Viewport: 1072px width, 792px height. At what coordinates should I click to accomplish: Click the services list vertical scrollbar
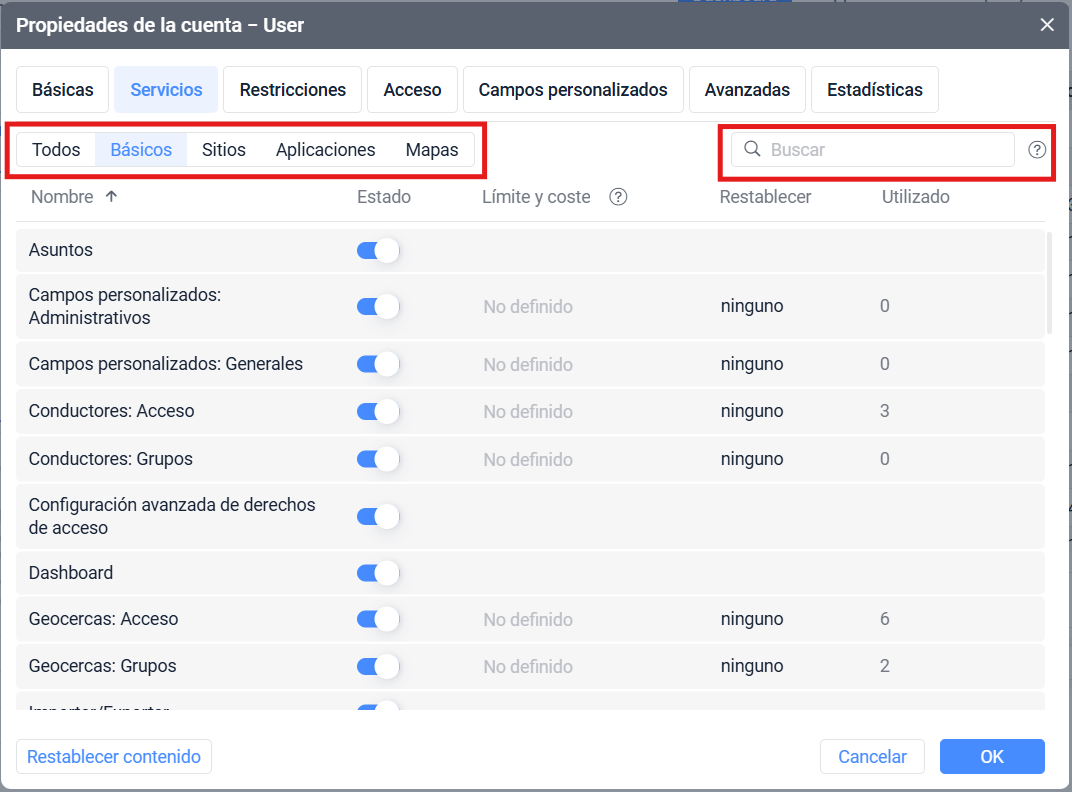1049,285
